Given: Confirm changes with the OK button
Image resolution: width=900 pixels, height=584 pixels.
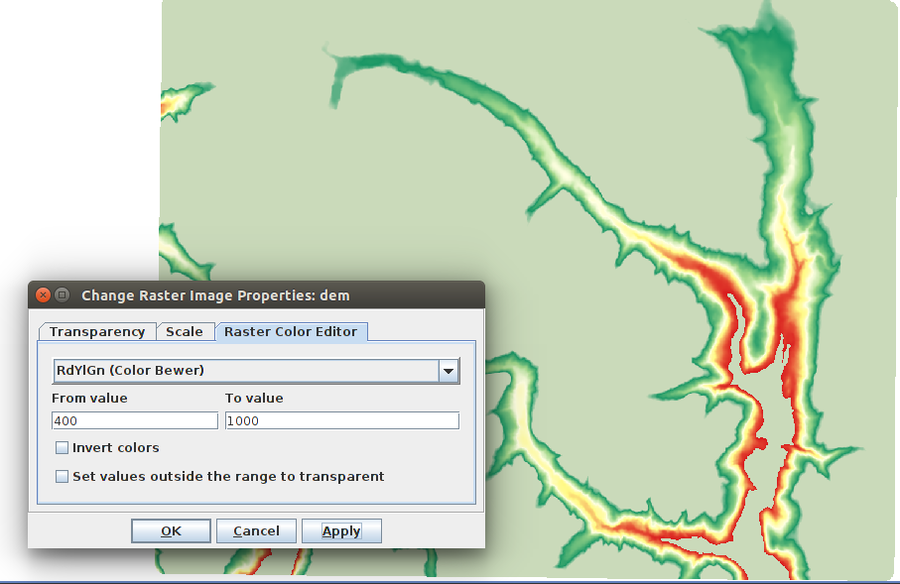Looking at the screenshot, I should pos(170,530).
